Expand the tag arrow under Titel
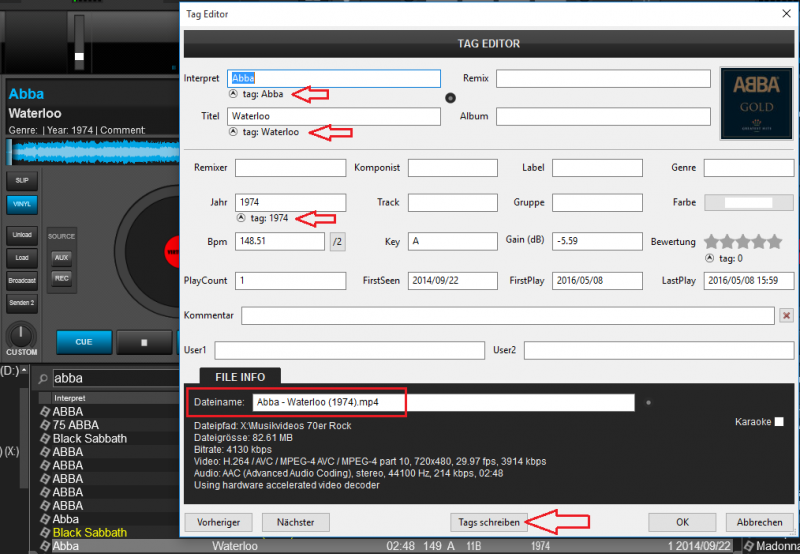Viewport: 800px width, 554px height. point(233,132)
